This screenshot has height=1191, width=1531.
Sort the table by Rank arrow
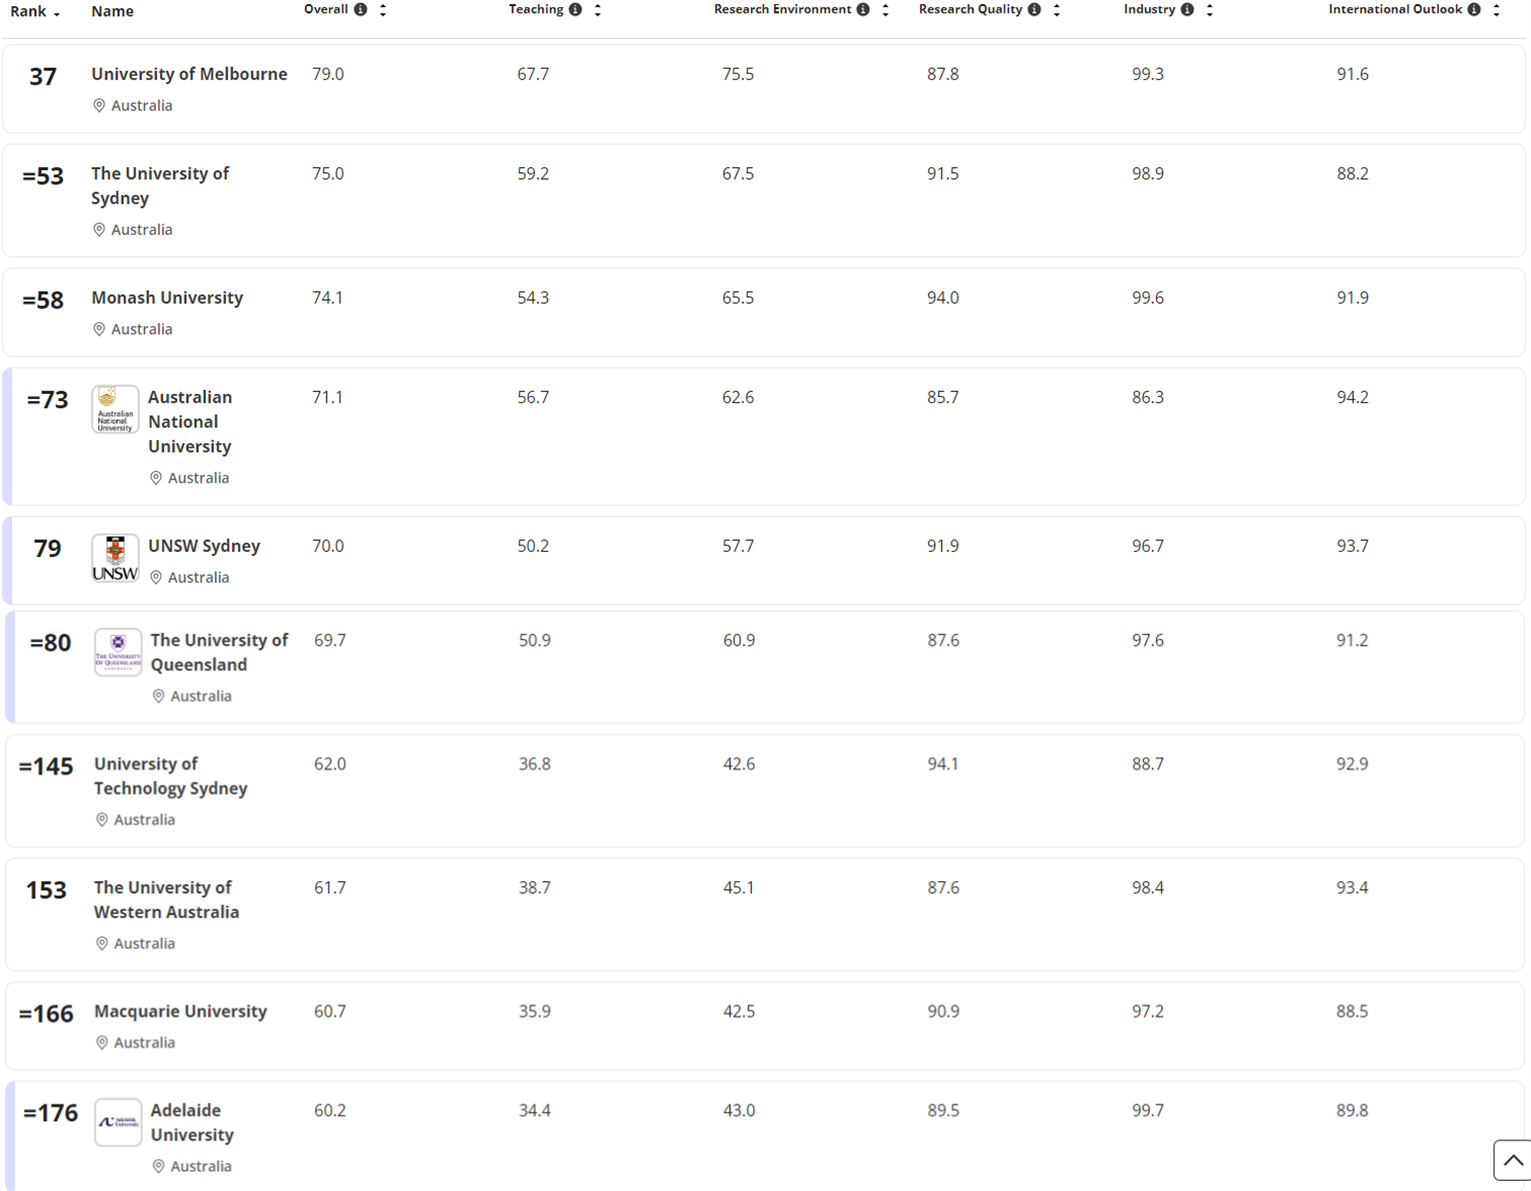coord(56,13)
